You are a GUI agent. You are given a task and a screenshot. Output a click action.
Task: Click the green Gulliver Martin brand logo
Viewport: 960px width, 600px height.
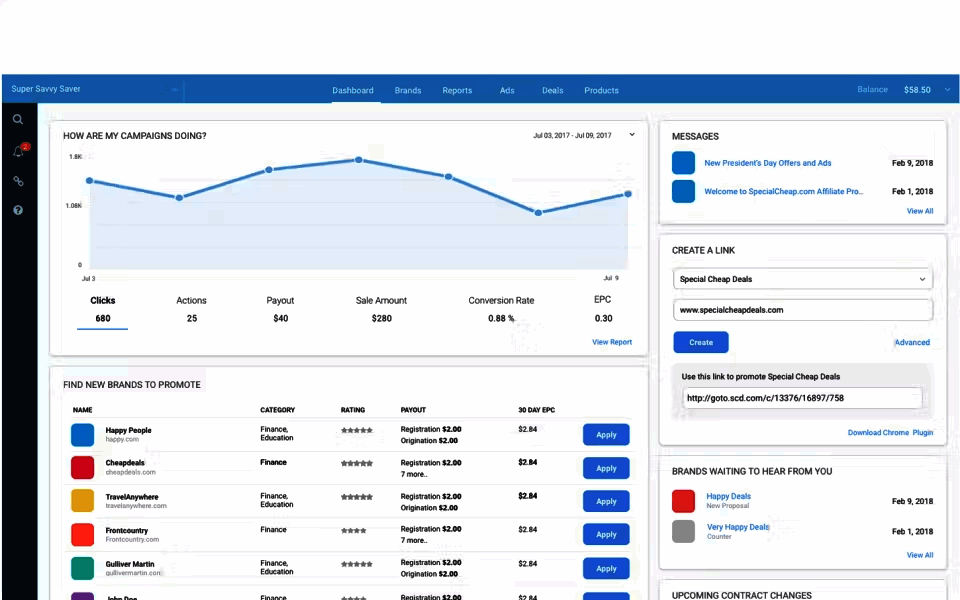pyautogui.click(x=83, y=568)
